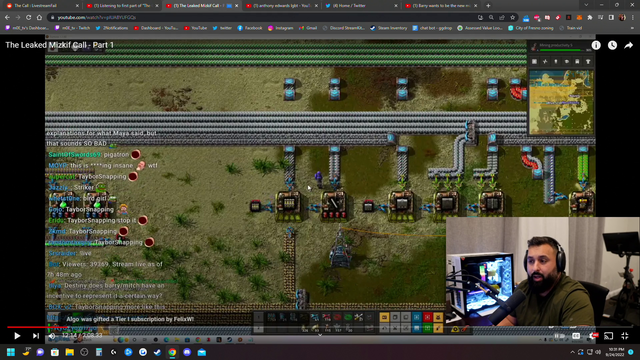Expand Chrome tab search chevron
Screen dimensions: 640x360
[x=586, y=5]
